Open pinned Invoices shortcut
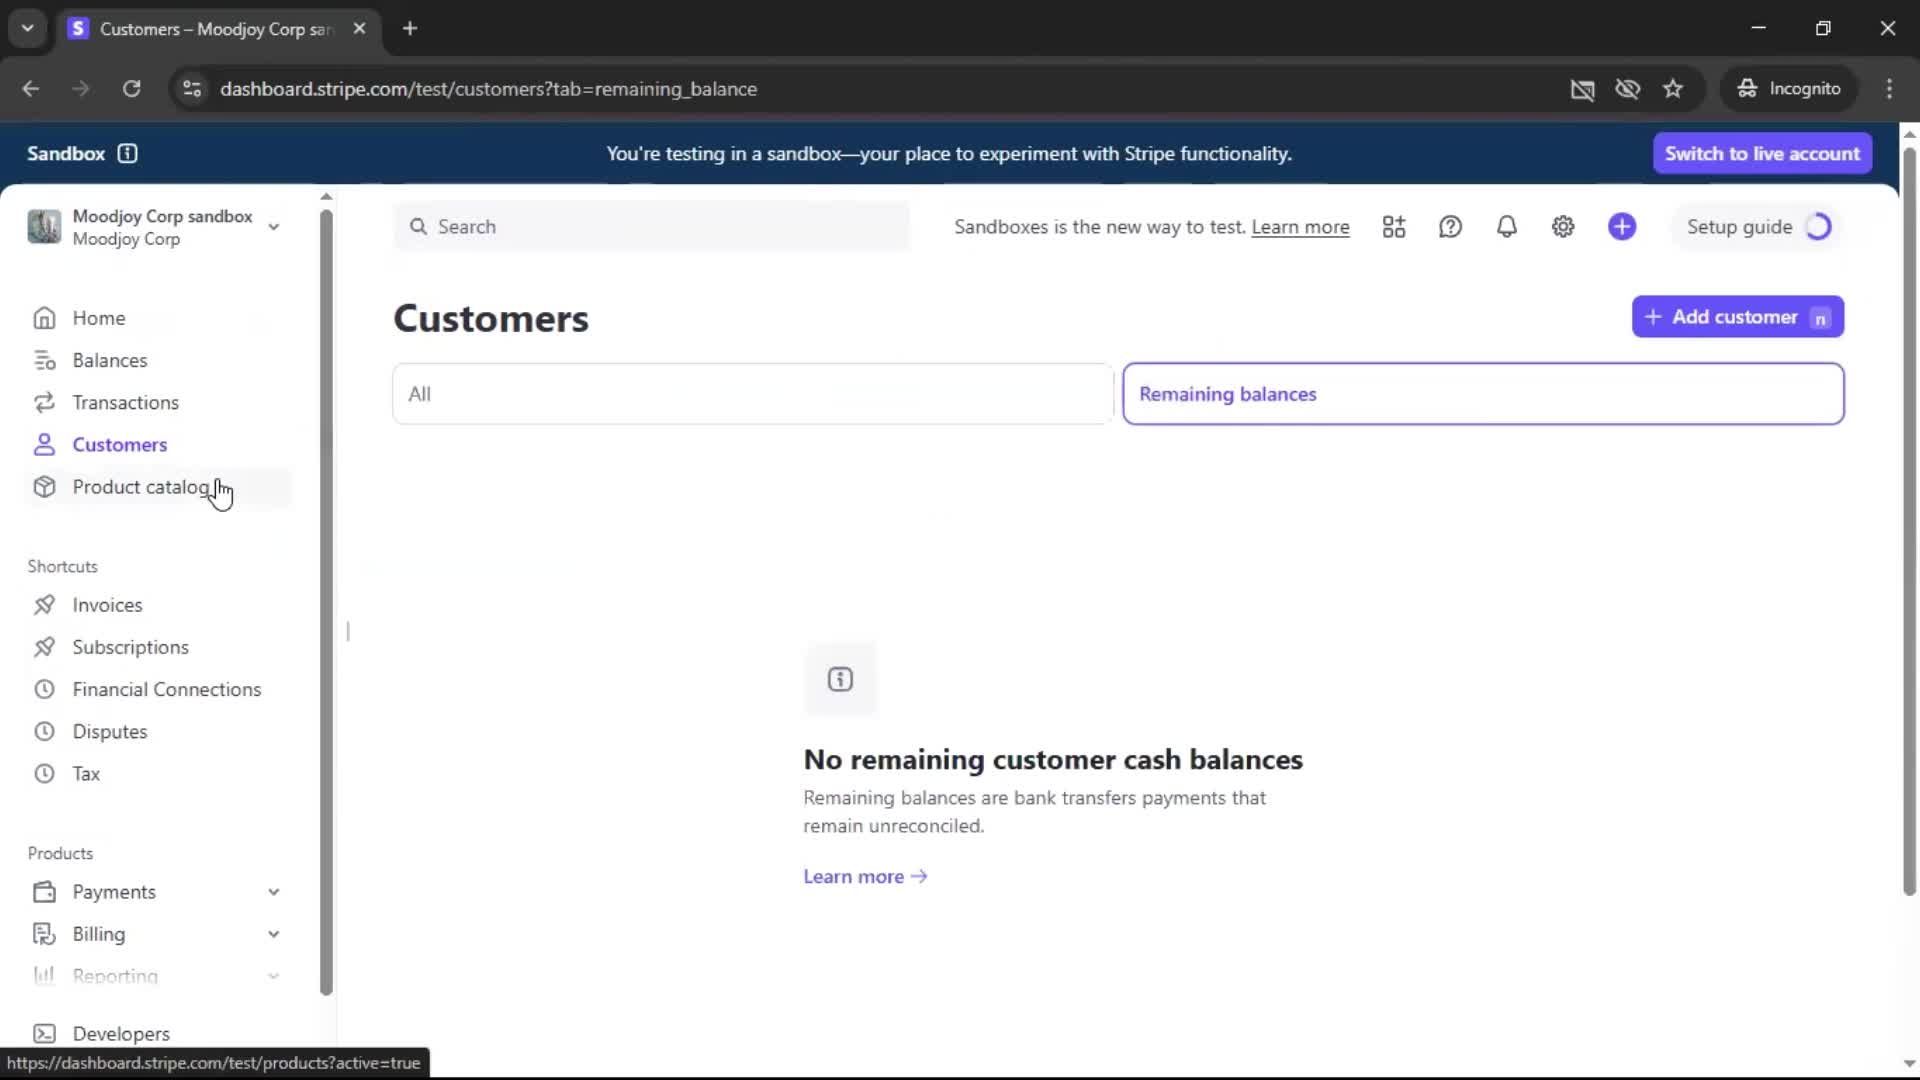Image resolution: width=1920 pixels, height=1080 pixels. (107, 605)
